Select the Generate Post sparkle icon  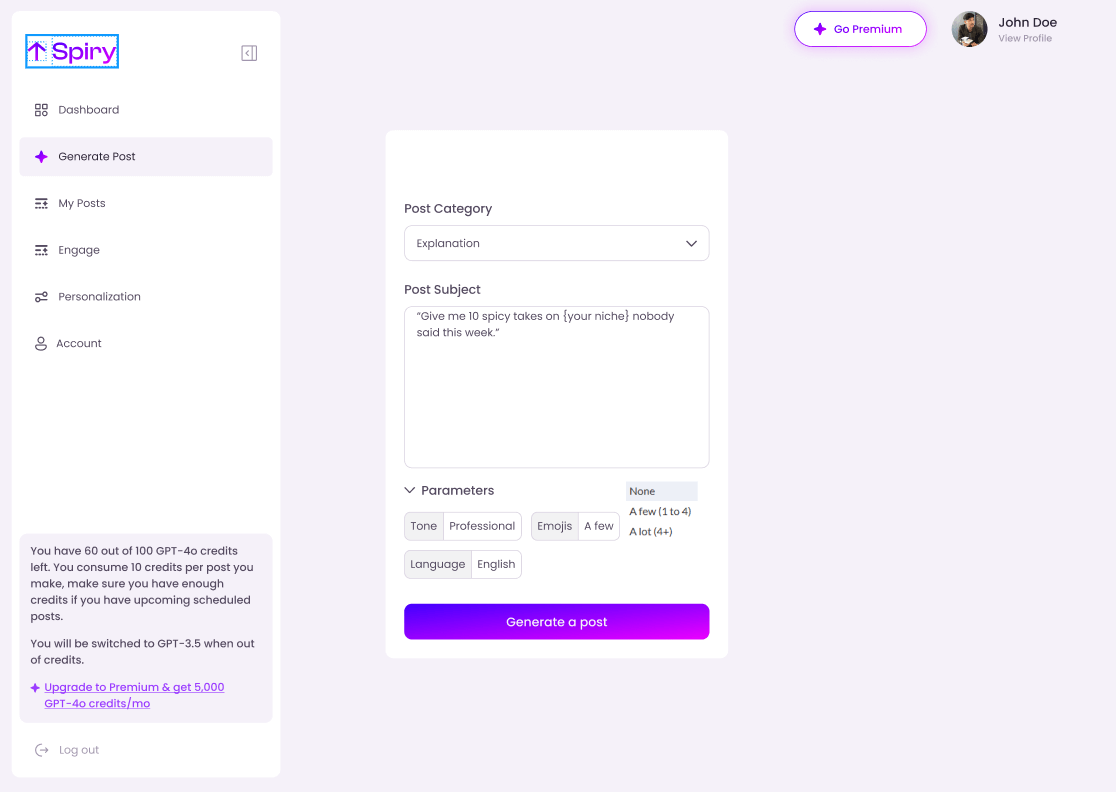(x=41, y=156)
